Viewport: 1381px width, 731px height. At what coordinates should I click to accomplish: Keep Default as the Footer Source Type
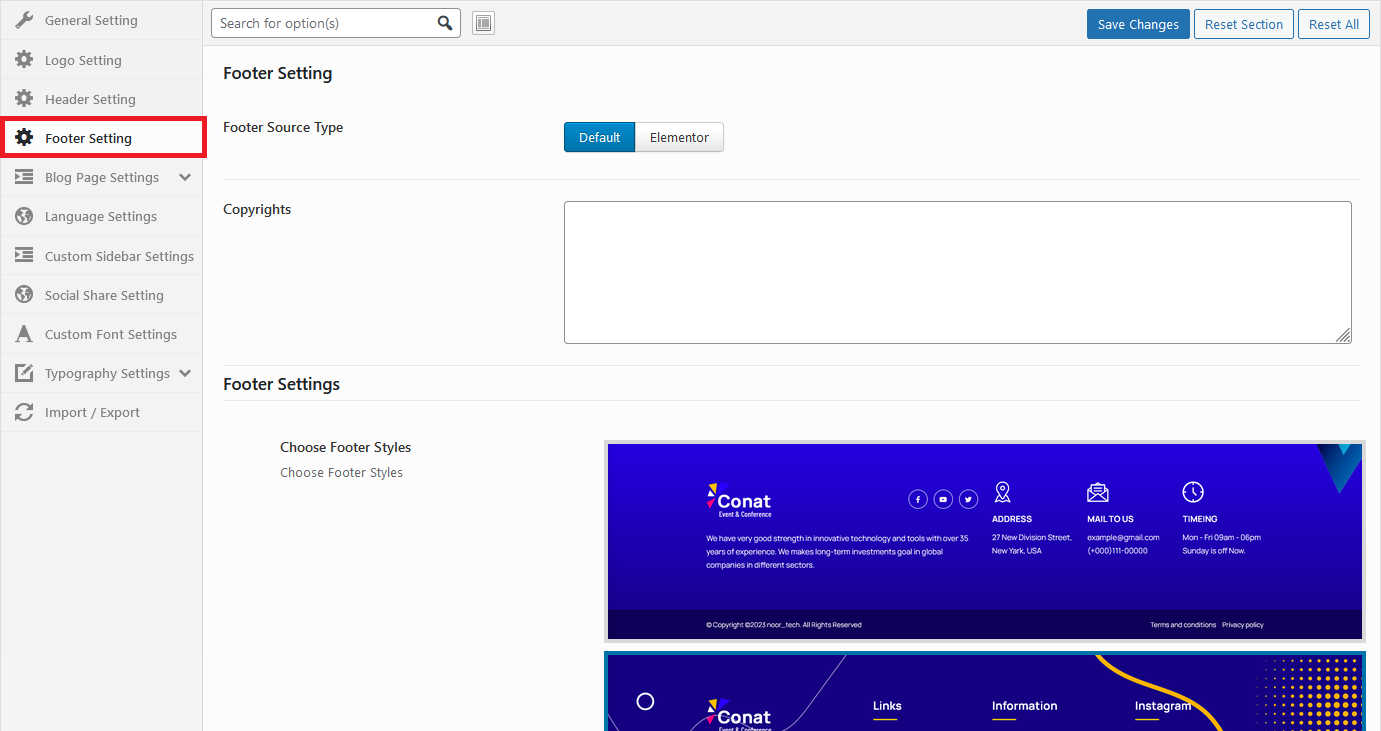(599, 136)
